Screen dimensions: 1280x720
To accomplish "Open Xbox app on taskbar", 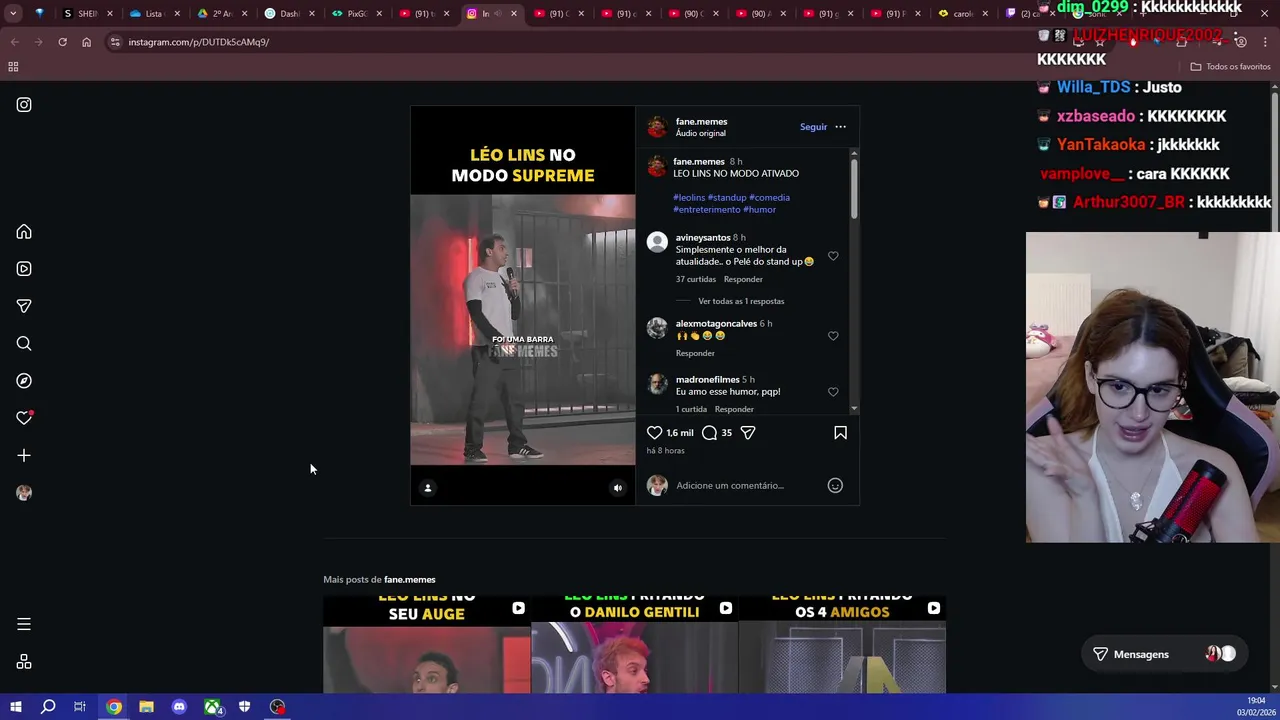I will click(212, 707).
